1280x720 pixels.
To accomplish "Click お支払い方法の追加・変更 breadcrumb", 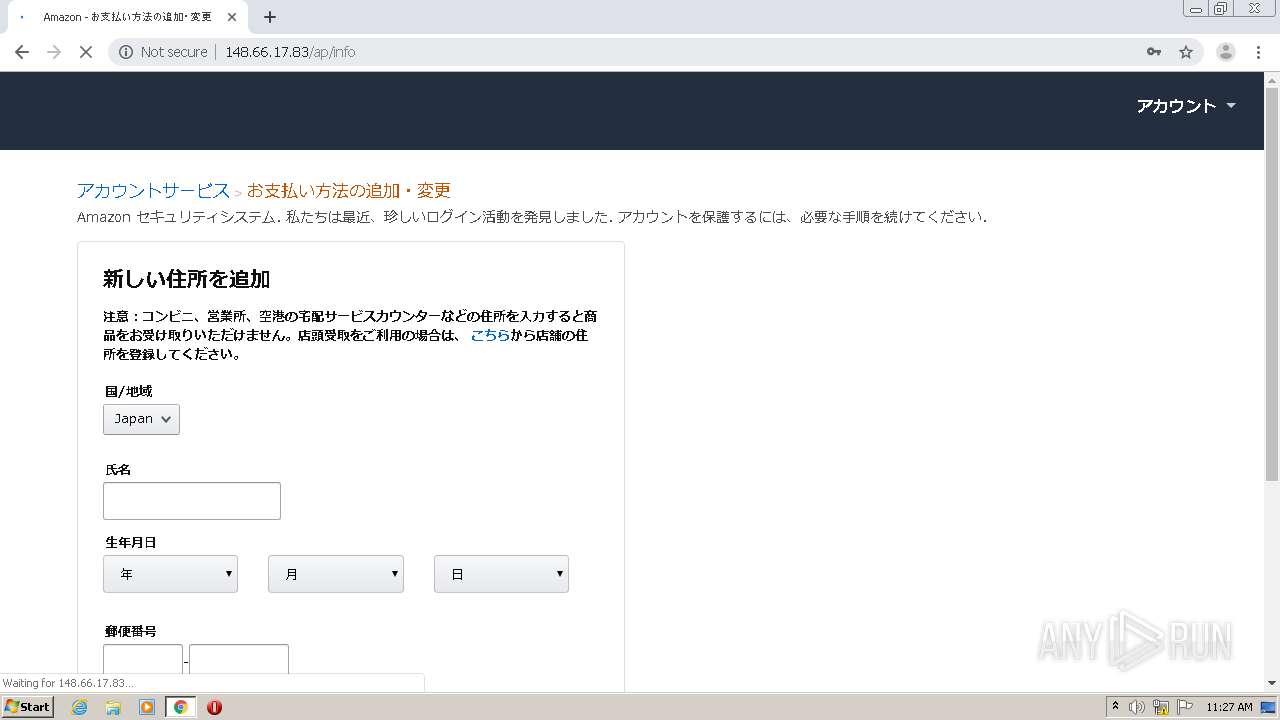I will pos(349,190).
